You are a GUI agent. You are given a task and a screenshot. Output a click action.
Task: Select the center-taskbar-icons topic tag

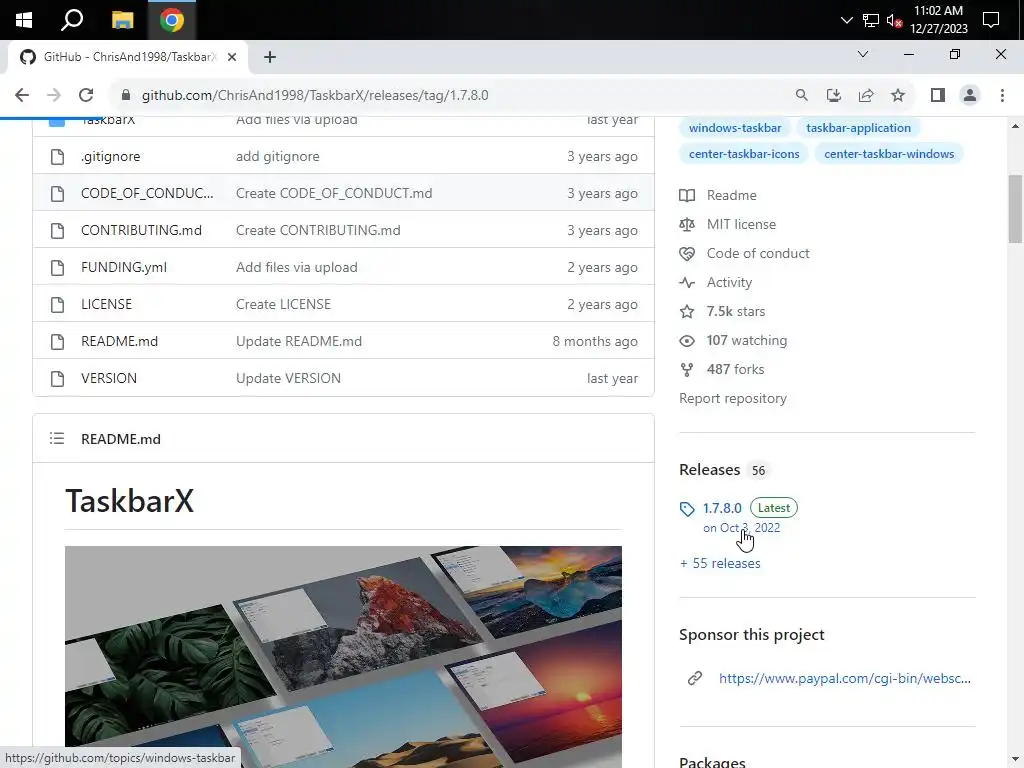point(744,154)
